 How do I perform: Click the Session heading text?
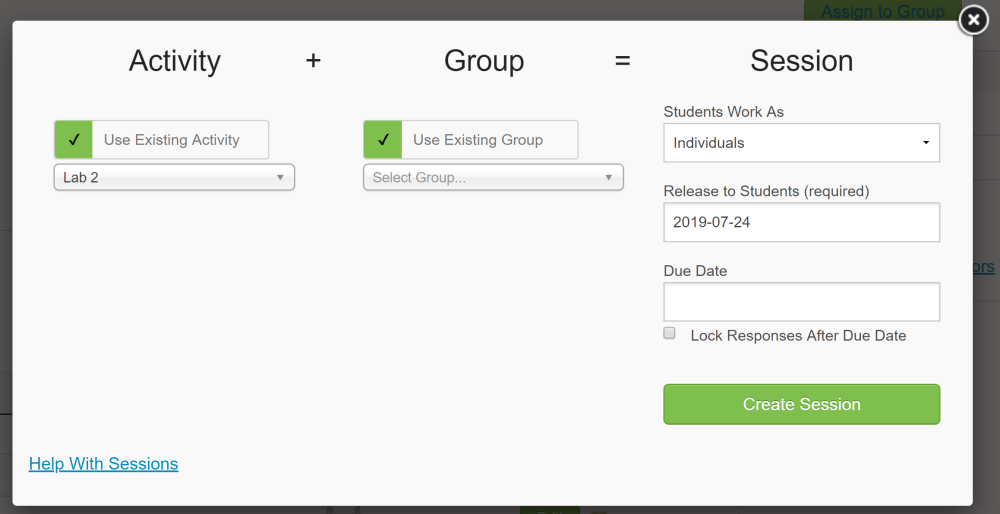pyautogui.click(x=801, y=61)
